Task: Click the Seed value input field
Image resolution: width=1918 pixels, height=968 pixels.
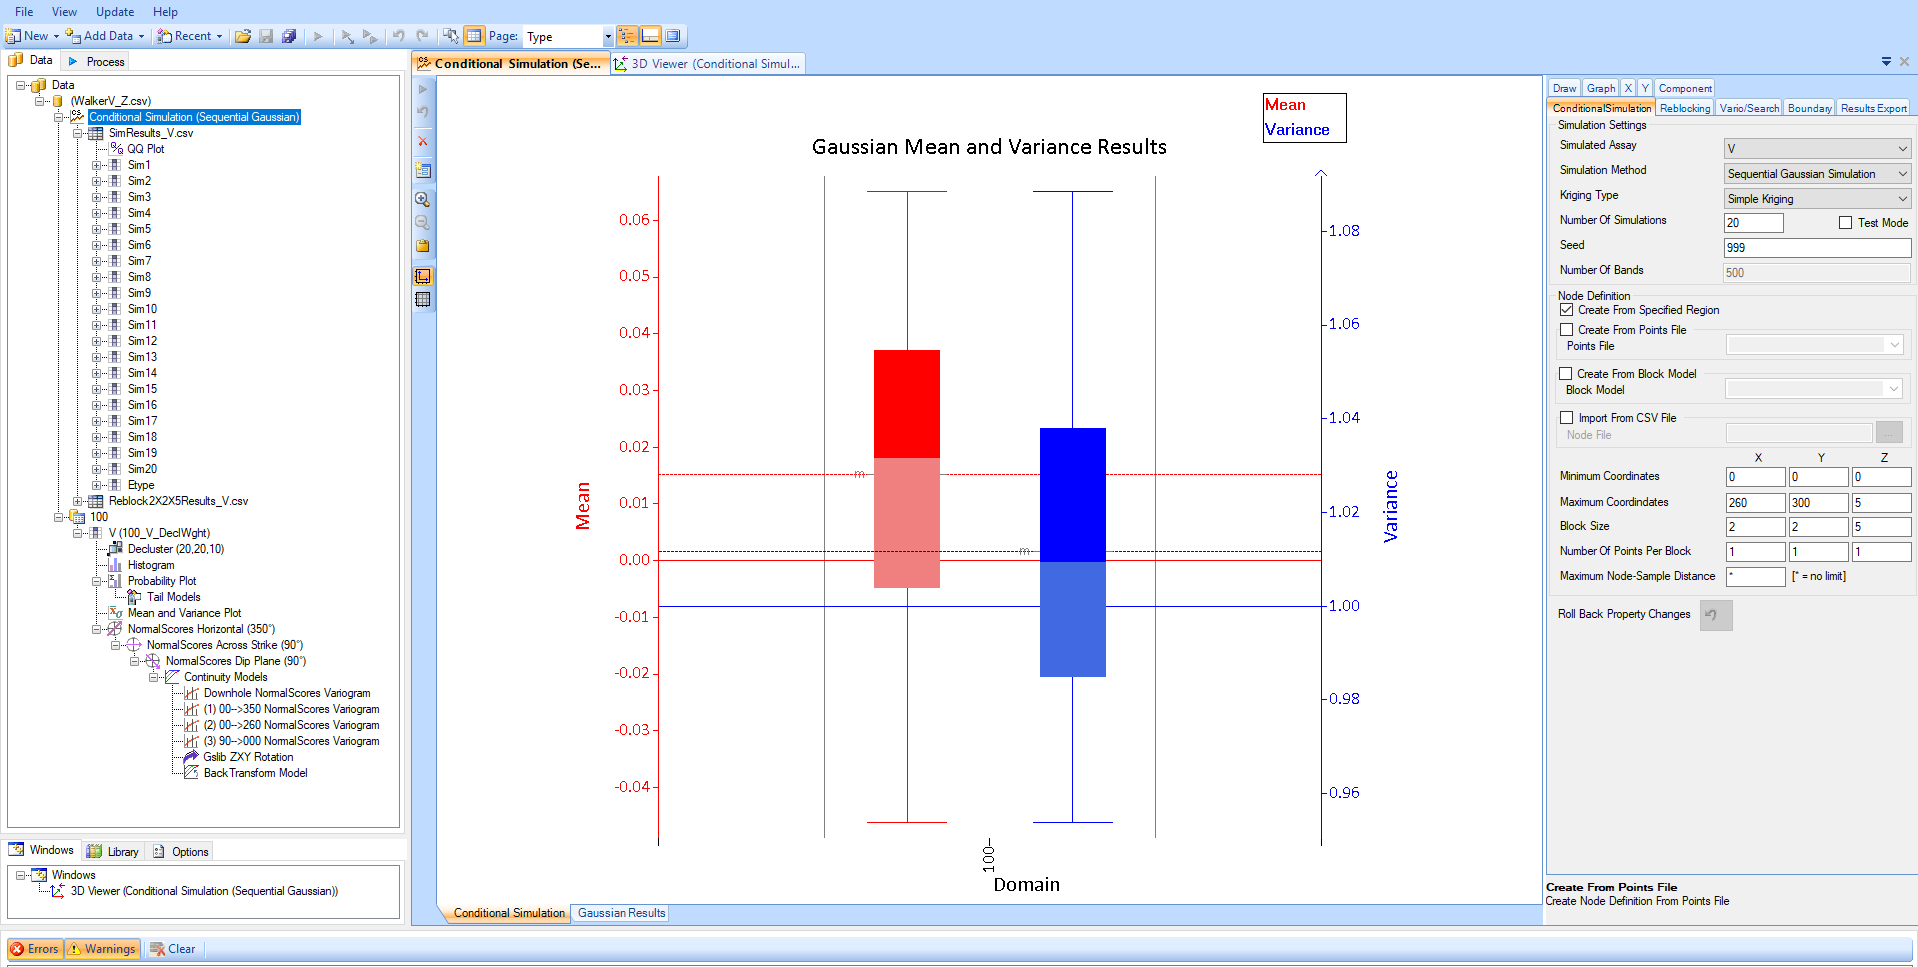Action: (1816, 247)
